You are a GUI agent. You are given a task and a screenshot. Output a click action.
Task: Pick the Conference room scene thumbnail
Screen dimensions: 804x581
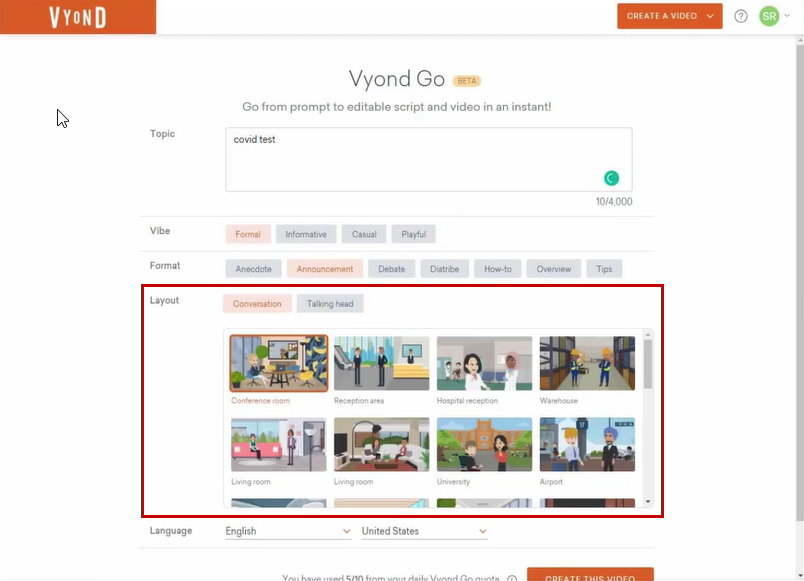(279, 364)
